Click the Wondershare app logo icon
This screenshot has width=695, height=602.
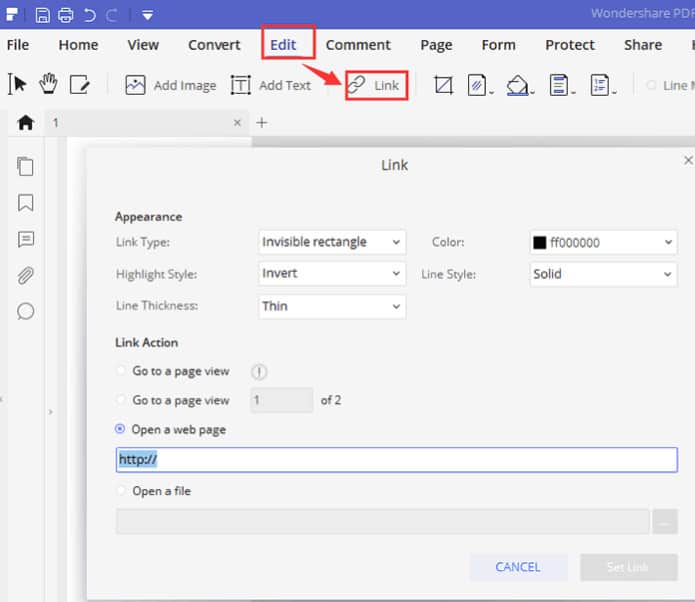[12, 15]
